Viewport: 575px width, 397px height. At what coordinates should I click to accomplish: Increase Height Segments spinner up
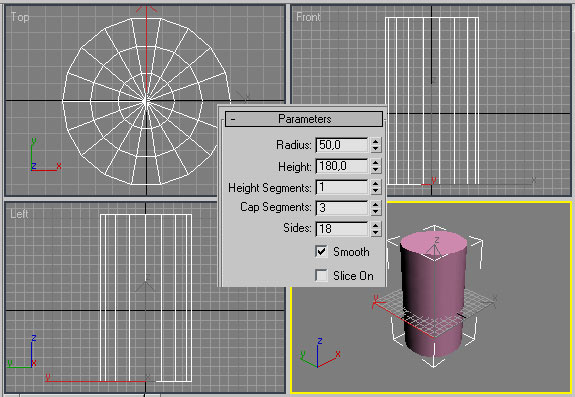coord(375,183)
